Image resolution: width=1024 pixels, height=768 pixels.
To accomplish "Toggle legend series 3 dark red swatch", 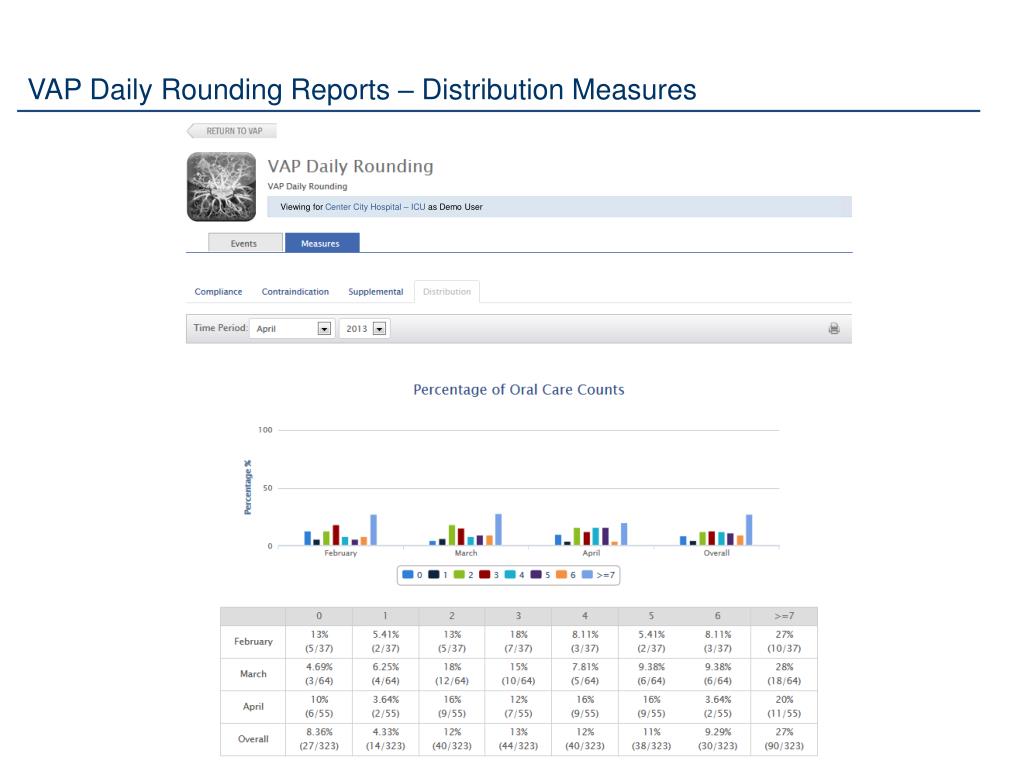I will [485, 575].
